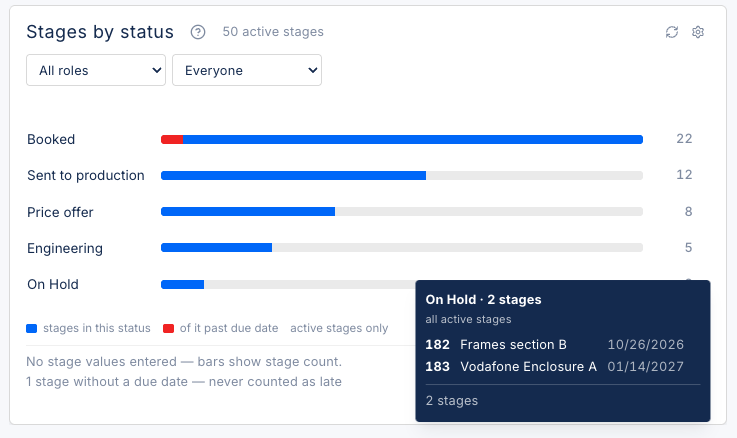737x438 pixels.
Task: Click the Sent to production label
Action: tap(86, 175)
